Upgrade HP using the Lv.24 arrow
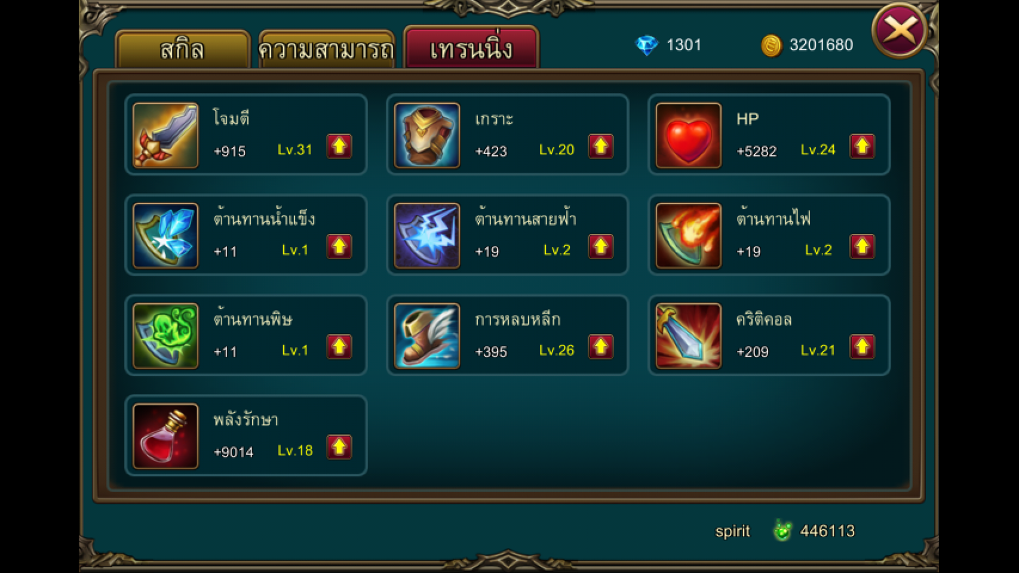This screenshot has height=573, width=1019. click(x=862, y=146)
